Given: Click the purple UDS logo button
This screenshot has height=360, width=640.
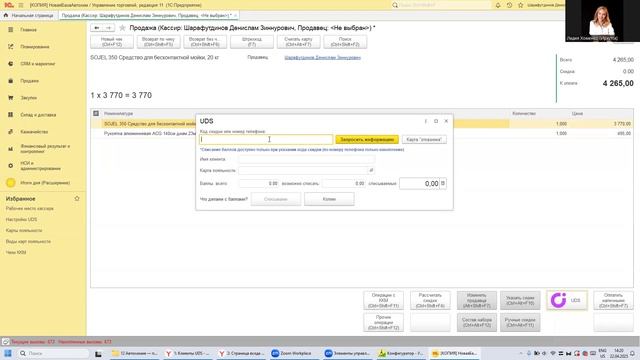Looking at the screenshot, I should coord(567,300).
